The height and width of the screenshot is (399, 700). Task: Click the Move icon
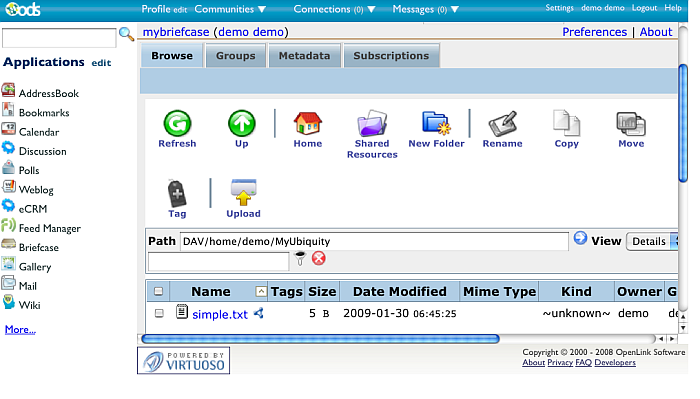click(631, 124)
